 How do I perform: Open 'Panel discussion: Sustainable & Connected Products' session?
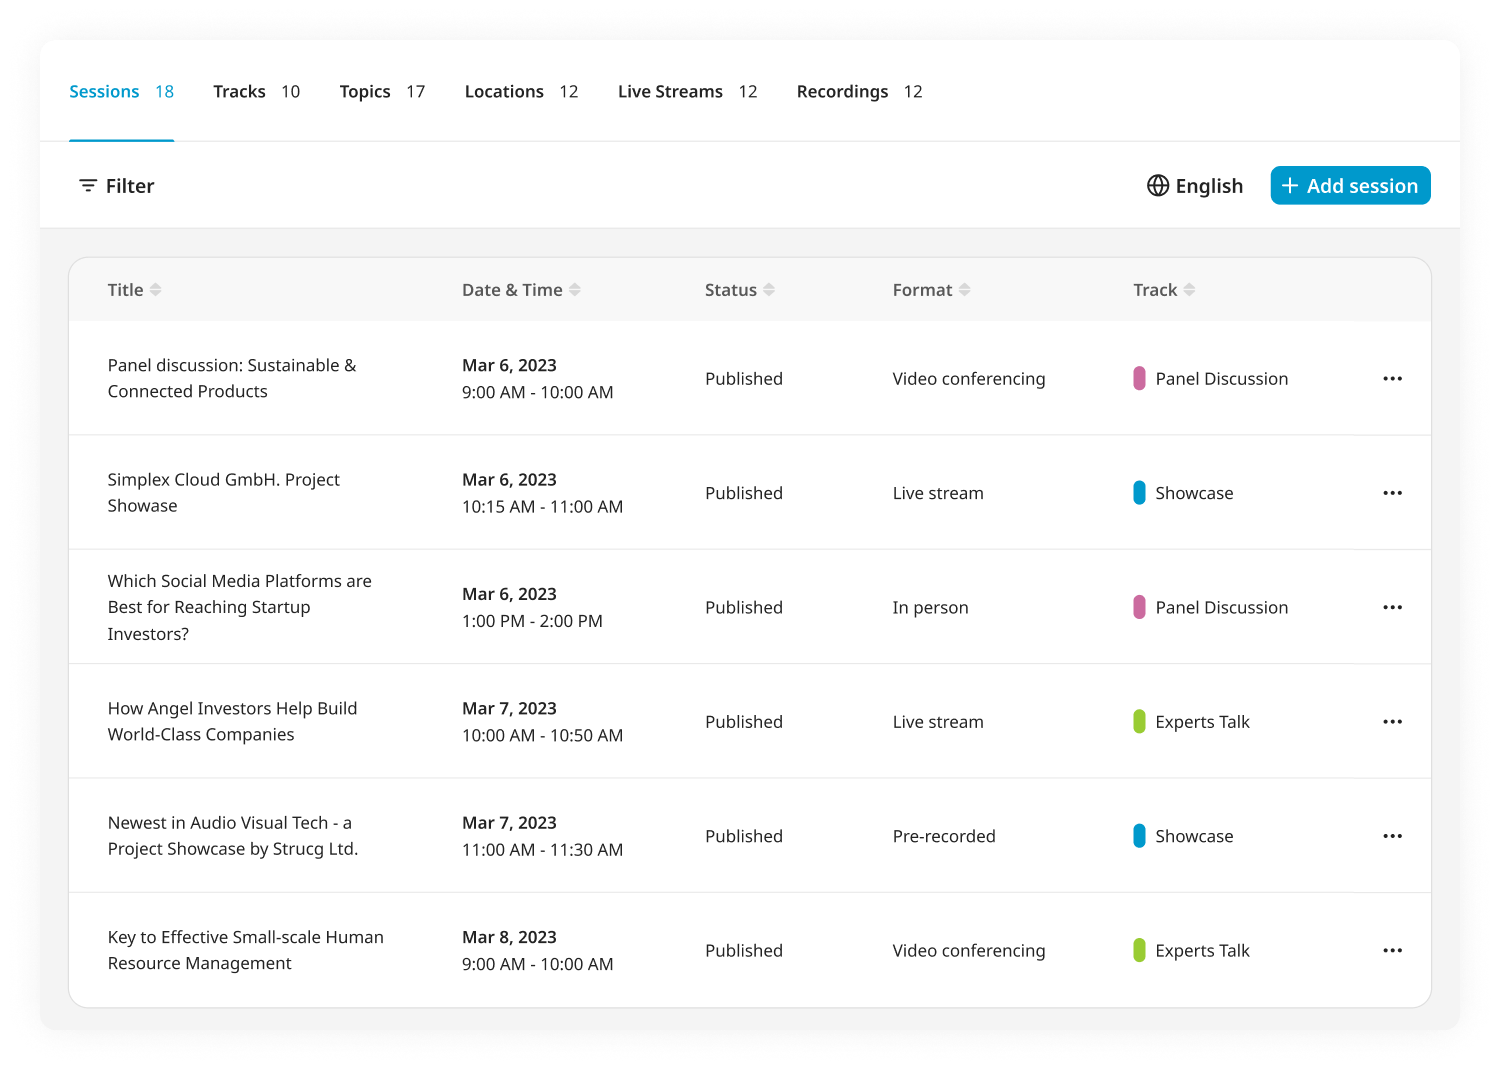[232, 378]
